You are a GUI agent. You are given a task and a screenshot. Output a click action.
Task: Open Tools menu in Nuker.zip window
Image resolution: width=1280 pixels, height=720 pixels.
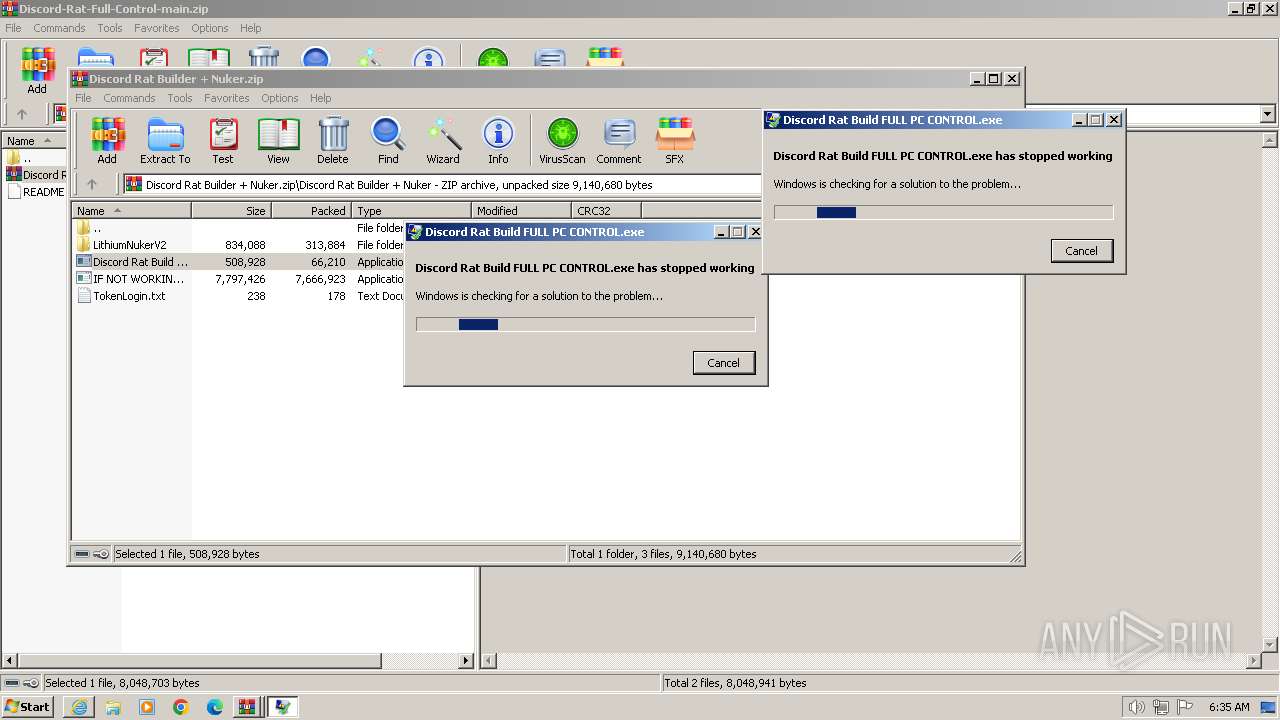point(180,98)
